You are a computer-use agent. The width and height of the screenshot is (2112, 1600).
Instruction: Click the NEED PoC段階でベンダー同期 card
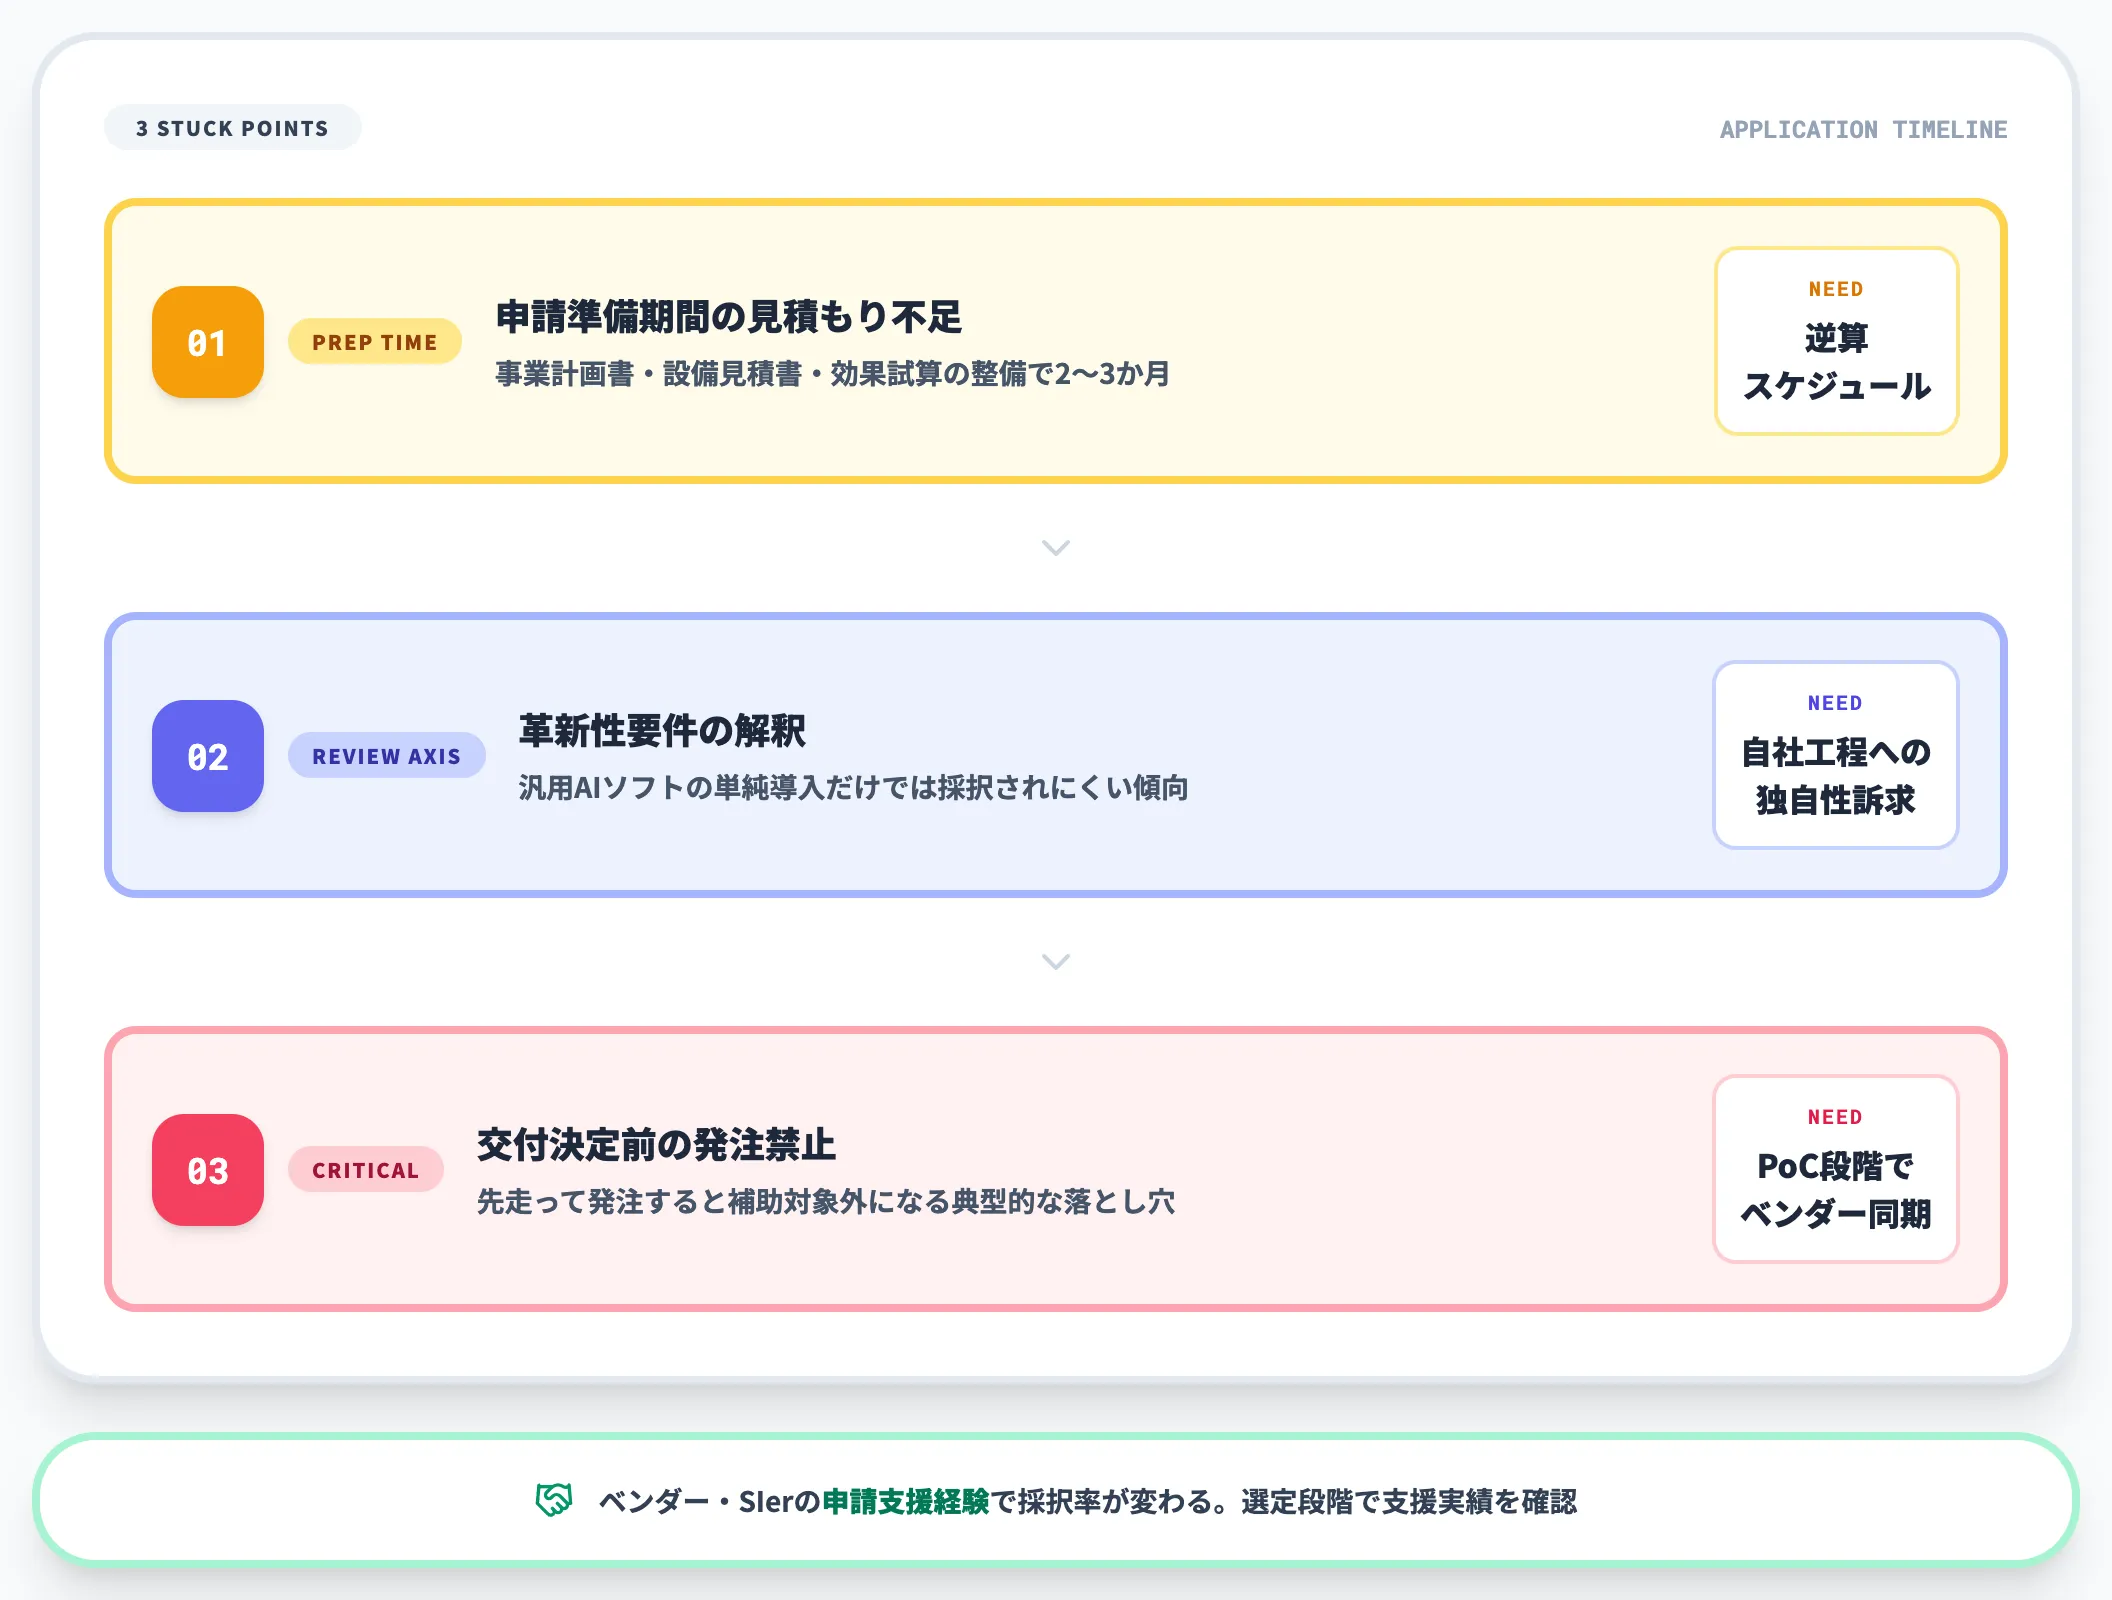tap(1835, 1170)
